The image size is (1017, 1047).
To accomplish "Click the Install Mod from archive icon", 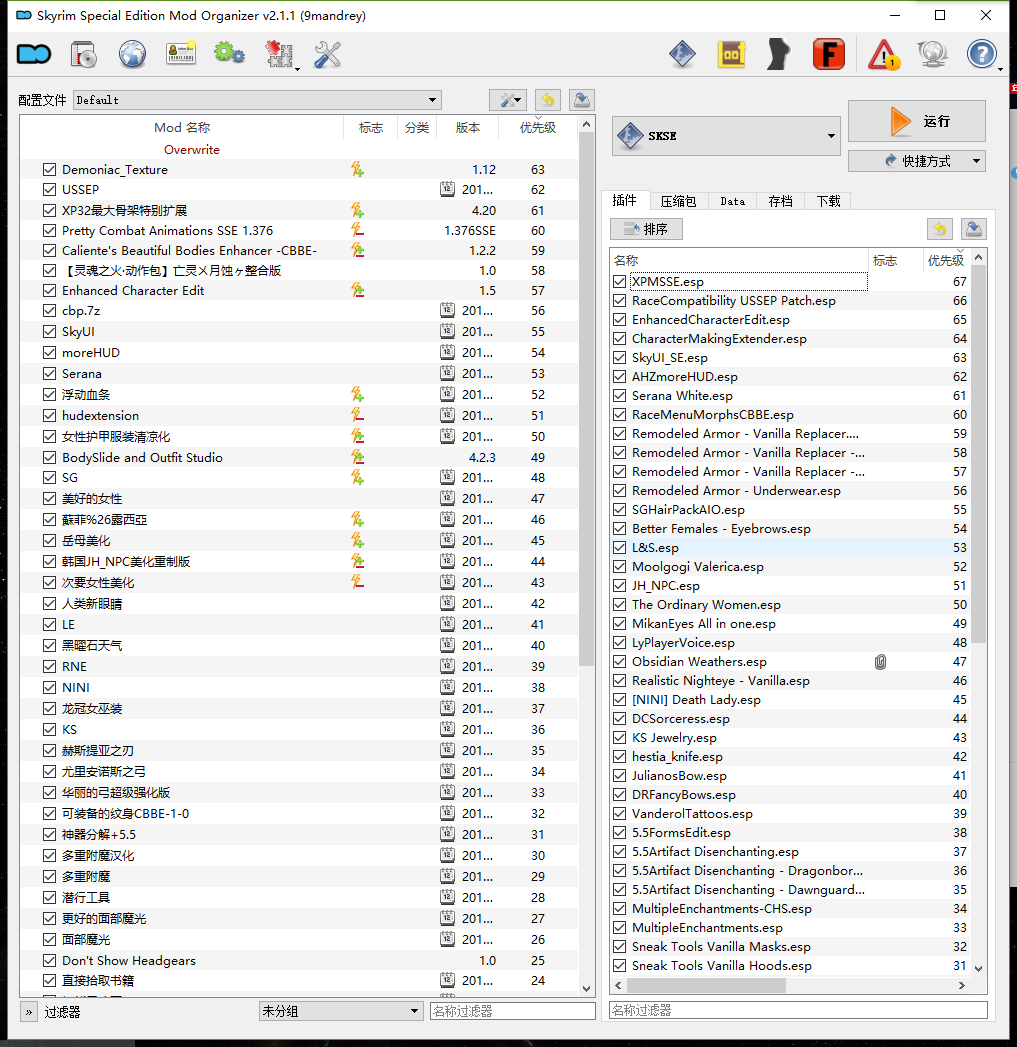I will tap(83, 54).
